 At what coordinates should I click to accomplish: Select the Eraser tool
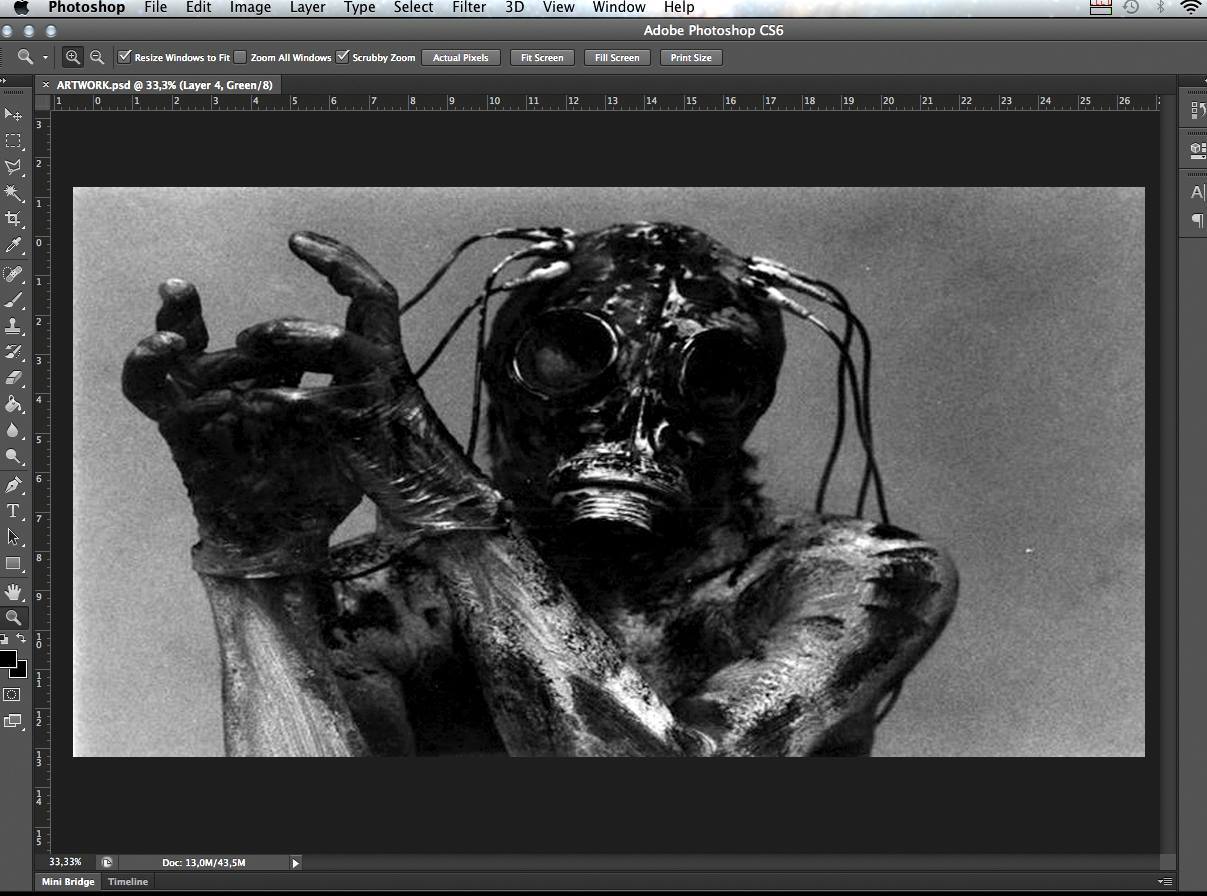[x=13, y=378]
